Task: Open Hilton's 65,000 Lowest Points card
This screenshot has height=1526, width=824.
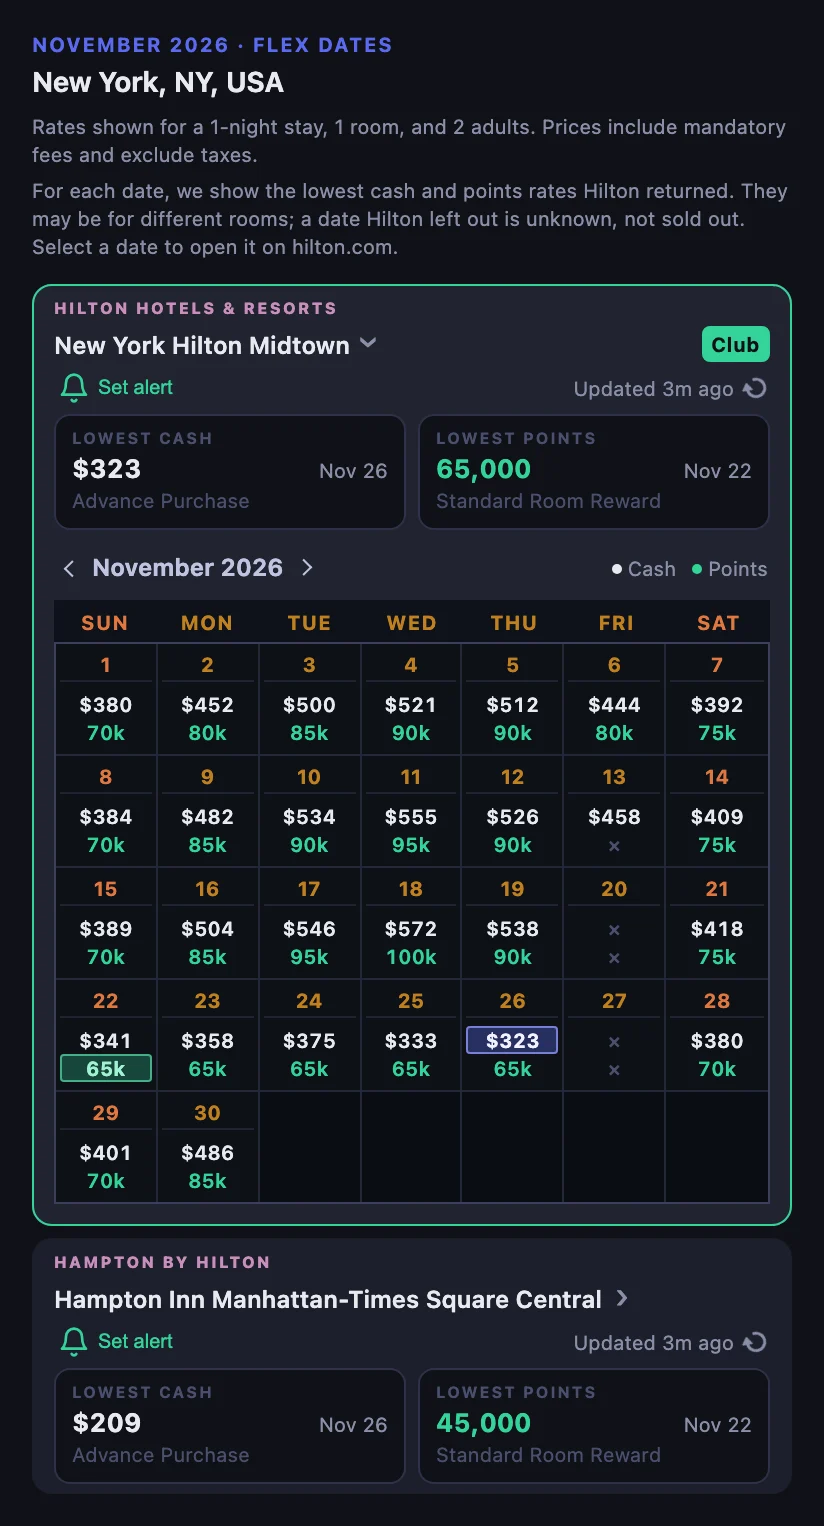Action: (x=594, y=472)
